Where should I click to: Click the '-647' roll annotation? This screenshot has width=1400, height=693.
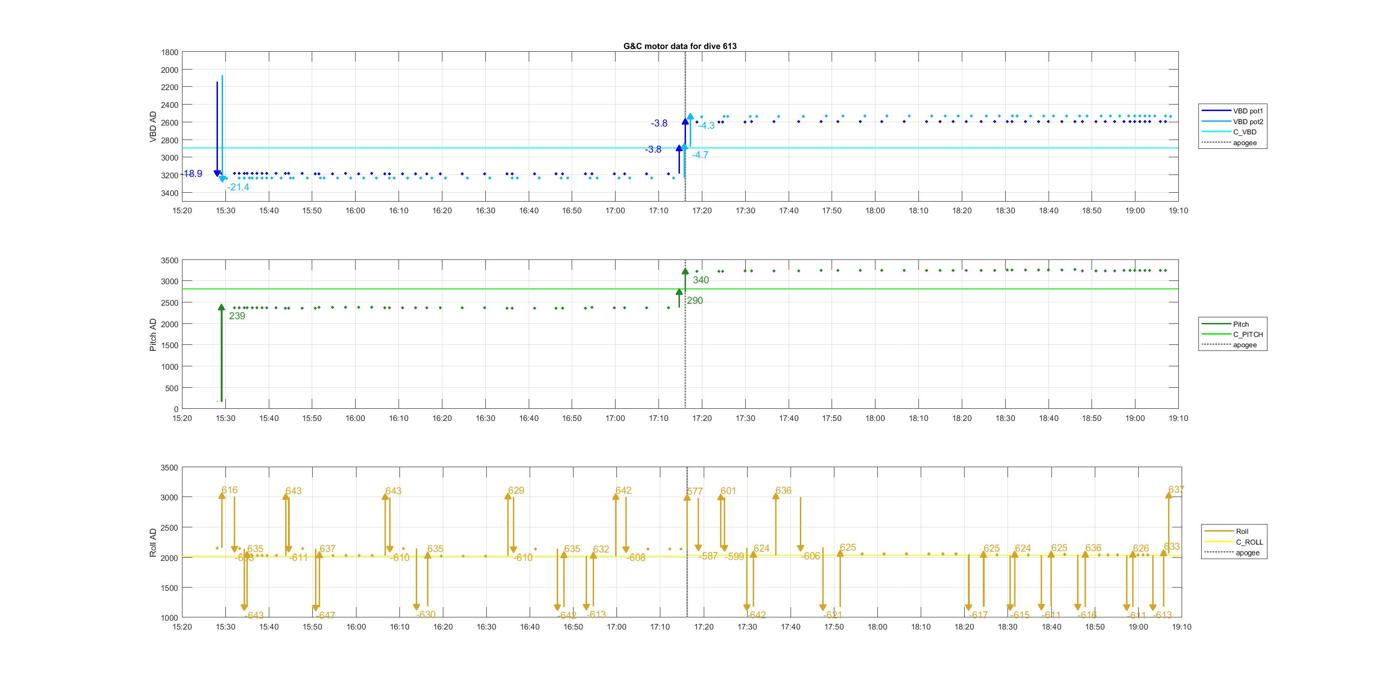[325, 615]
